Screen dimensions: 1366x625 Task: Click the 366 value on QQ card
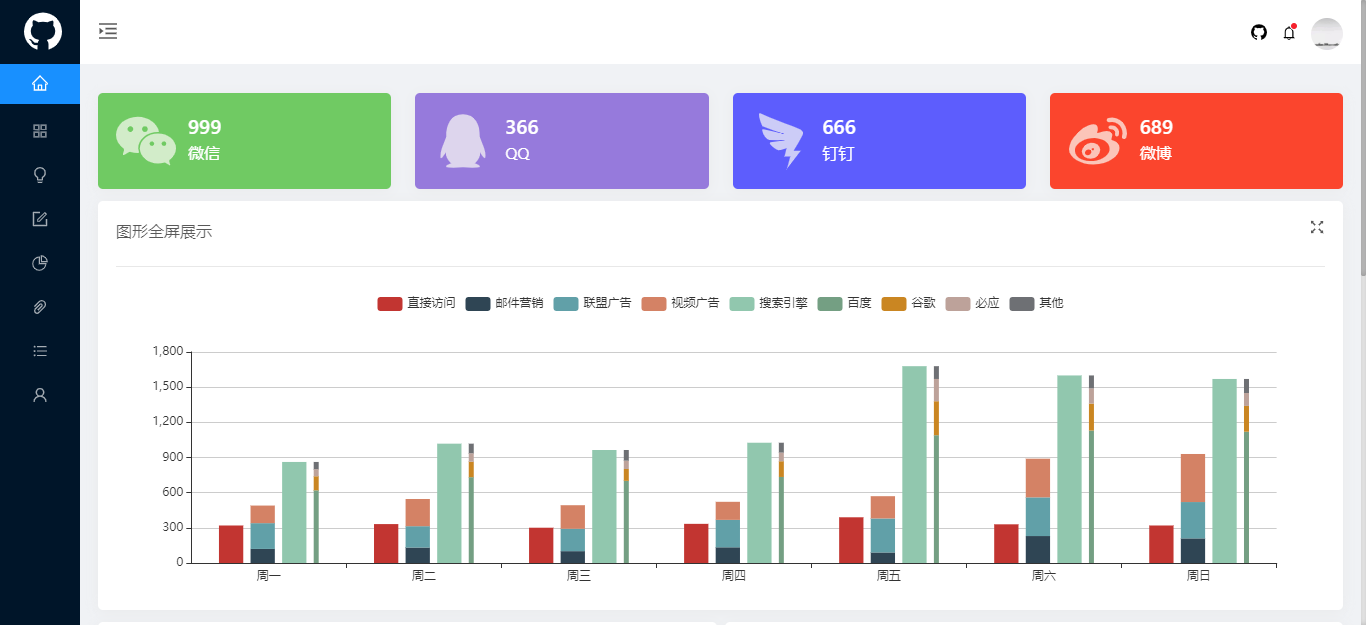tap(522, 127)
